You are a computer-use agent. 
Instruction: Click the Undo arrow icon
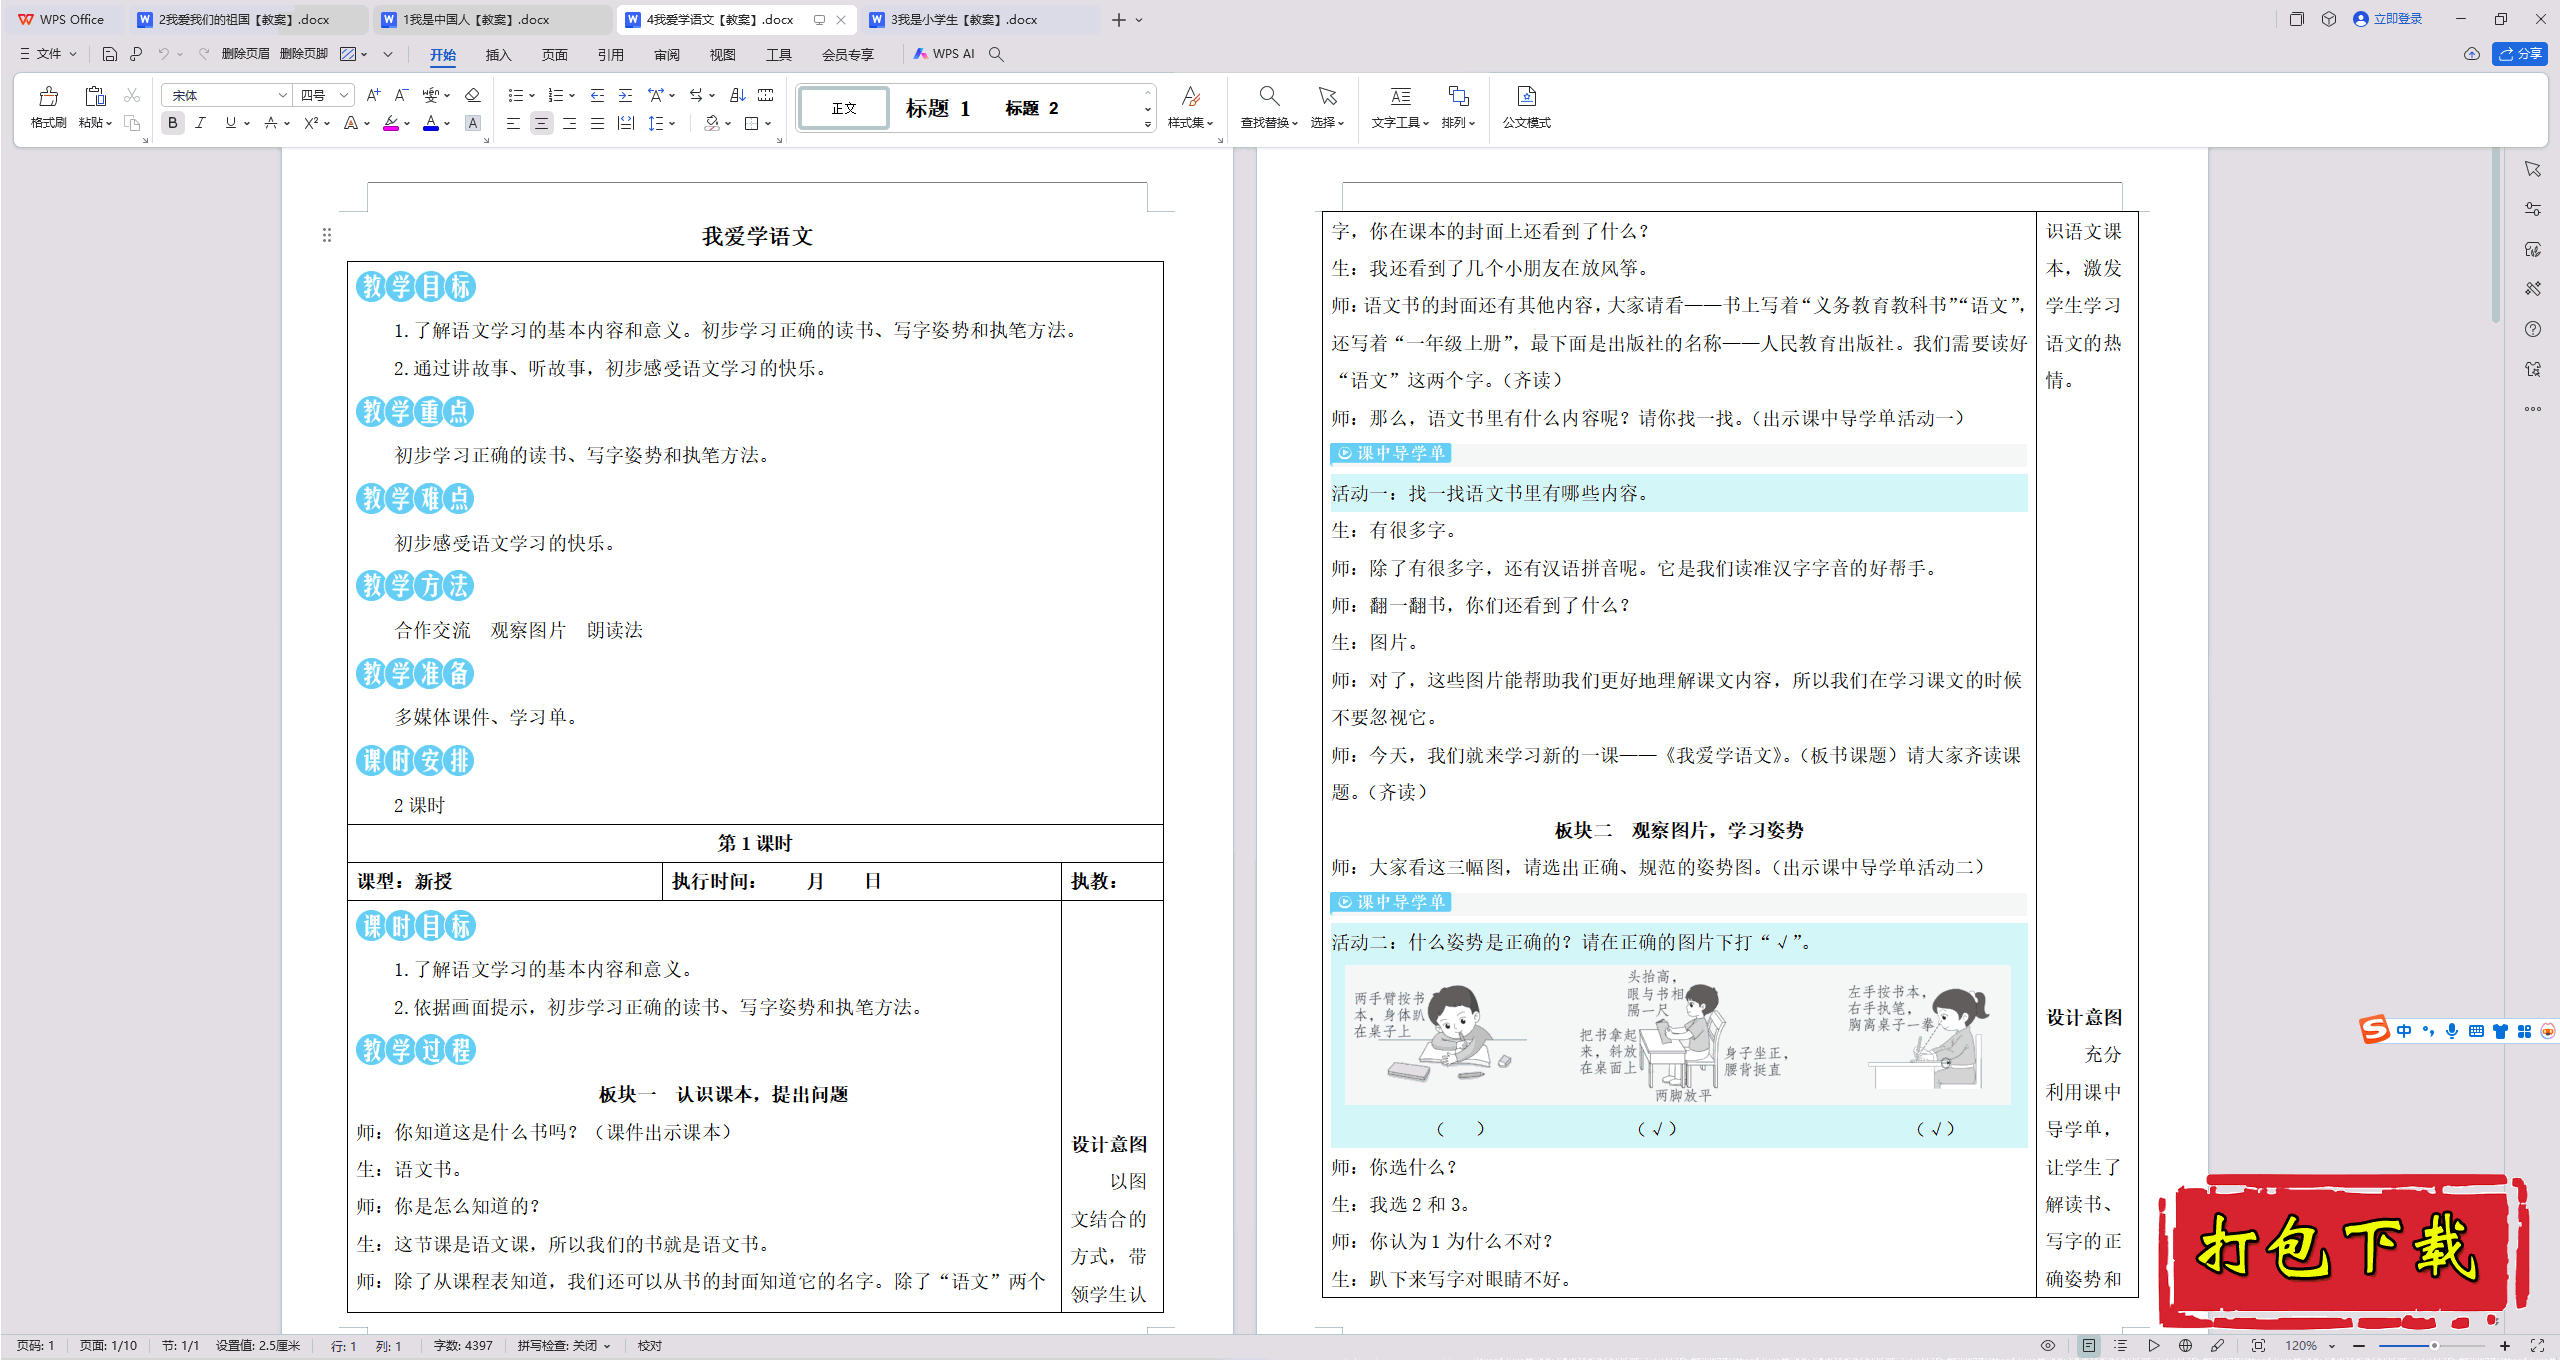pos(163,54)
